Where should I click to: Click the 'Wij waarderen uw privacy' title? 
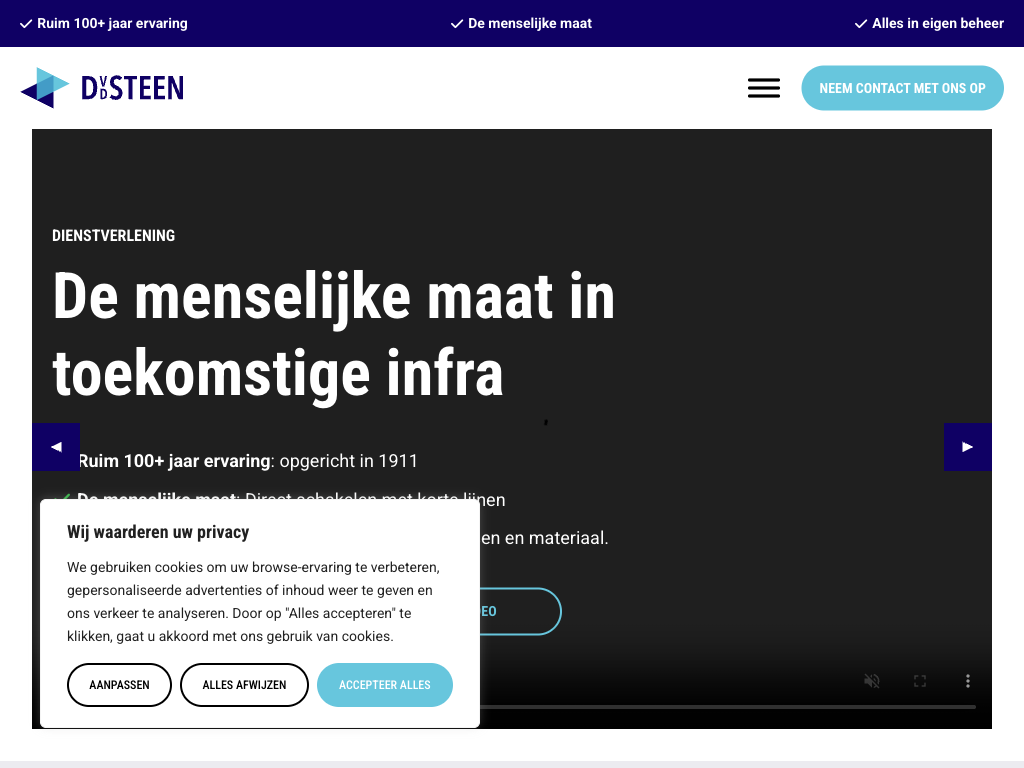click(158, 532)
